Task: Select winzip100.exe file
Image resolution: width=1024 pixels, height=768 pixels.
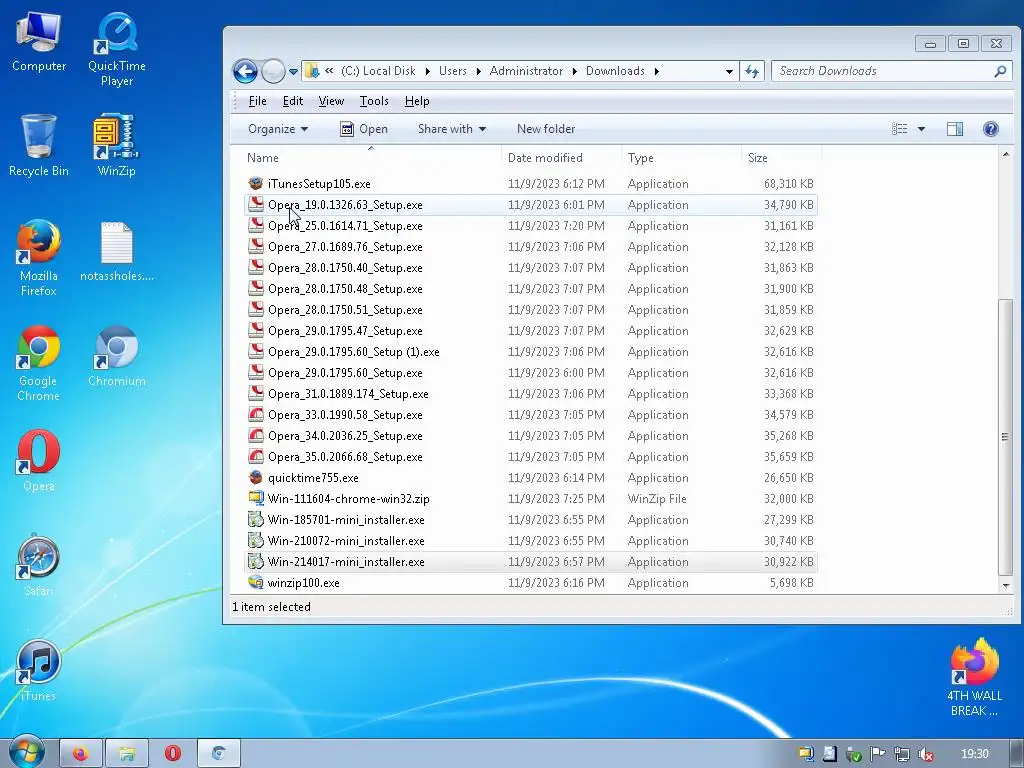Action: click(530, 583)
